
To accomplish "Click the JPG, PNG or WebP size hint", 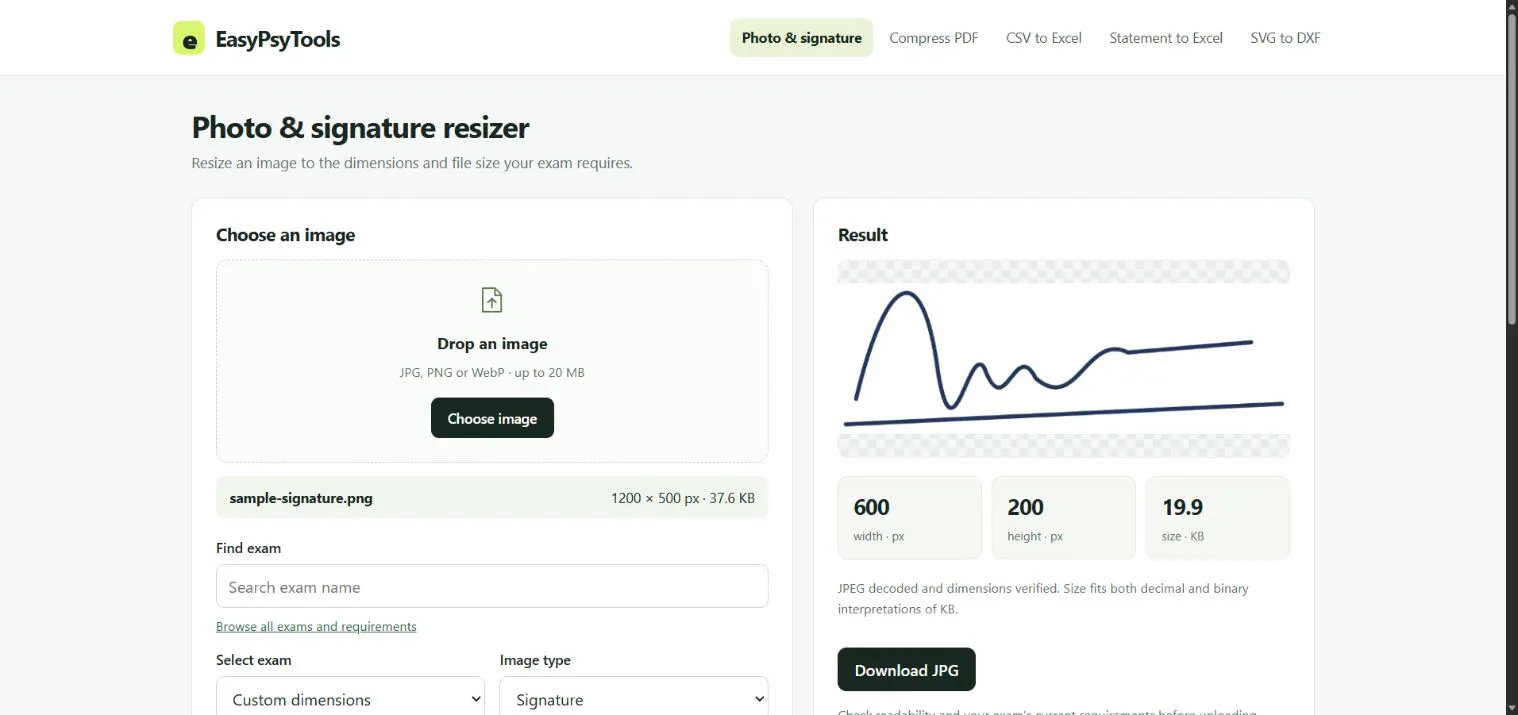I will pyautogui.click(x=492, y=372).
